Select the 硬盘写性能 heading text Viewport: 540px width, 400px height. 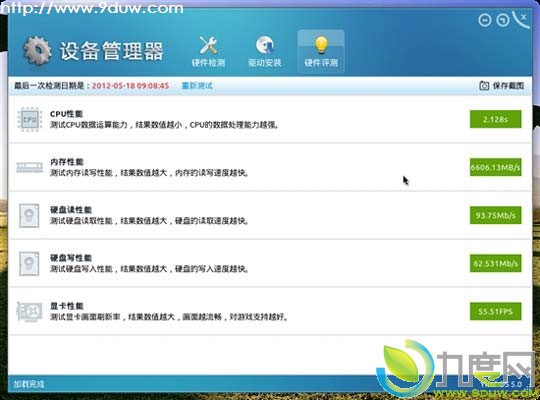(71, 258)
